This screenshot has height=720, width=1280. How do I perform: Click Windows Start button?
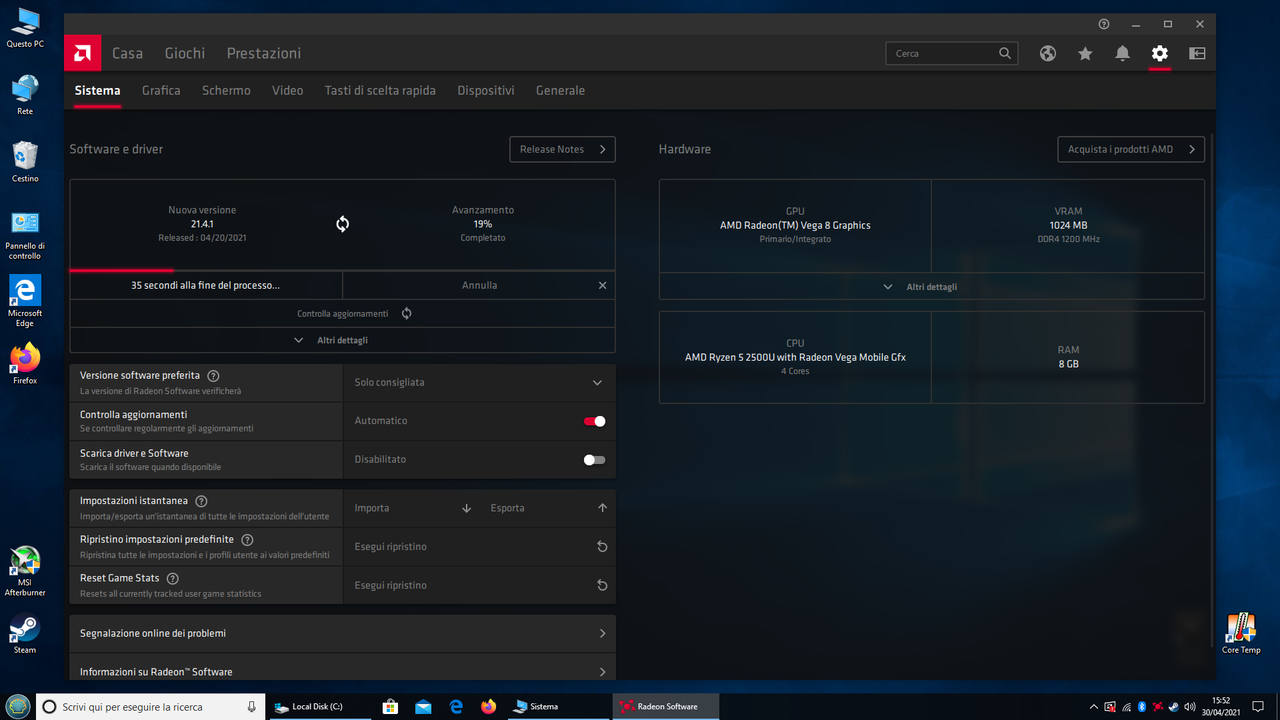17,707
